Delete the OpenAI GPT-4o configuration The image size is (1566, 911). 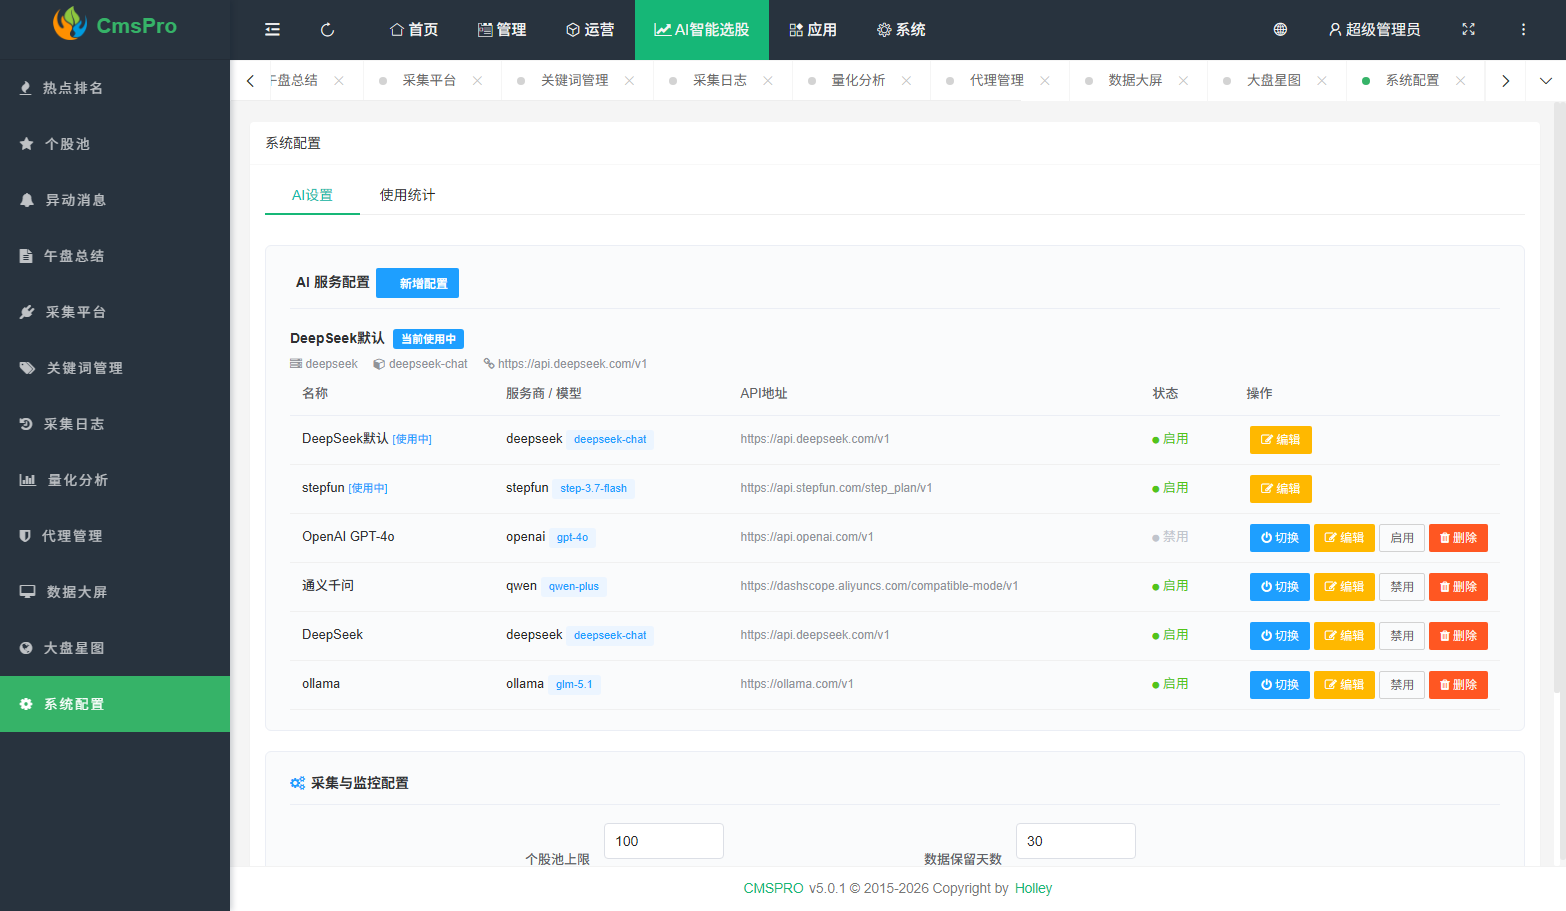click(x=1458, y=538)
